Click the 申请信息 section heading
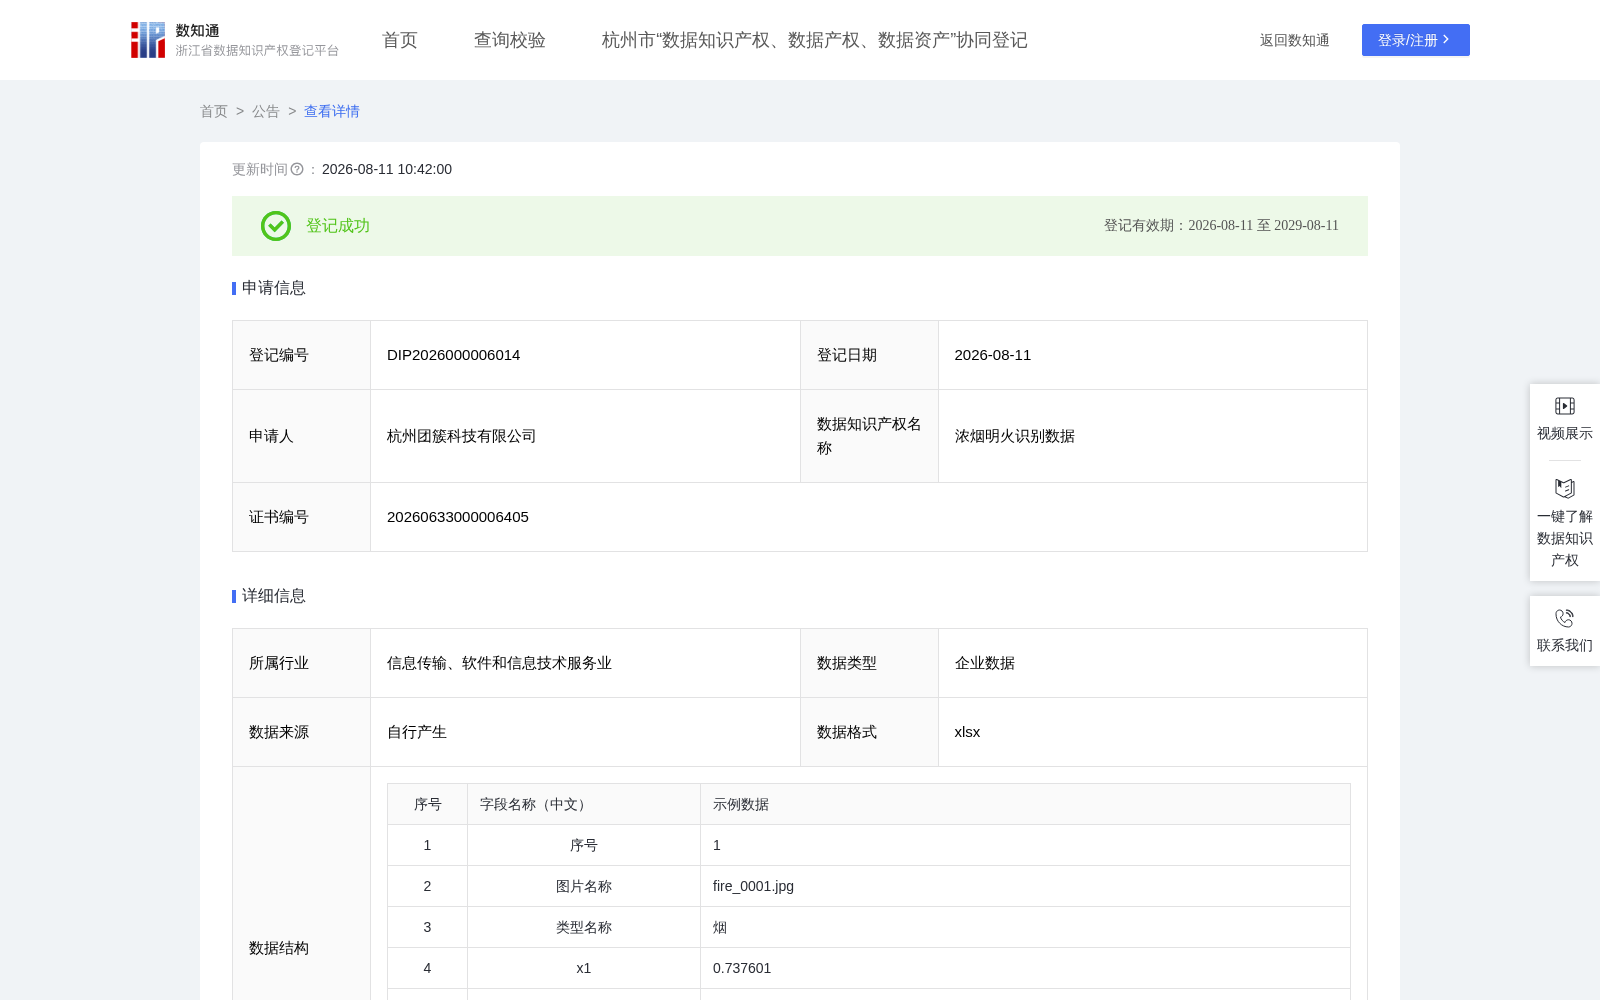This screenshot has width=1600, height=1000. pyautogui.click(x=274, y=288)
